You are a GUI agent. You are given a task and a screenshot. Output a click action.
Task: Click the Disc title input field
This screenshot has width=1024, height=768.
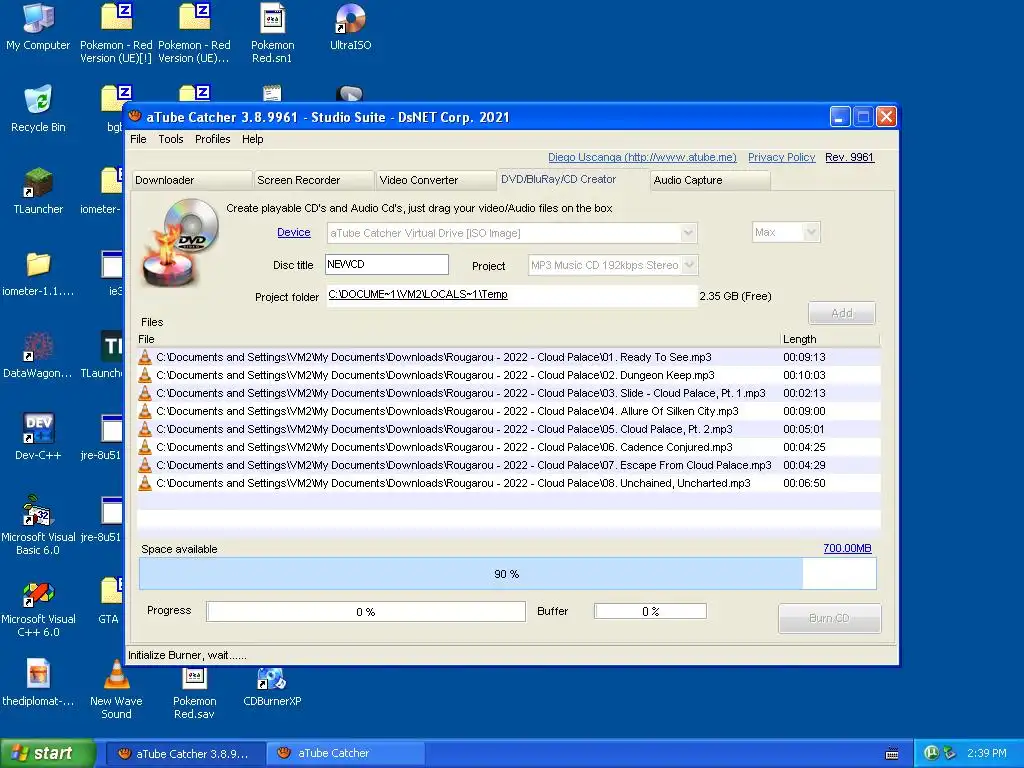coord(387,264)
